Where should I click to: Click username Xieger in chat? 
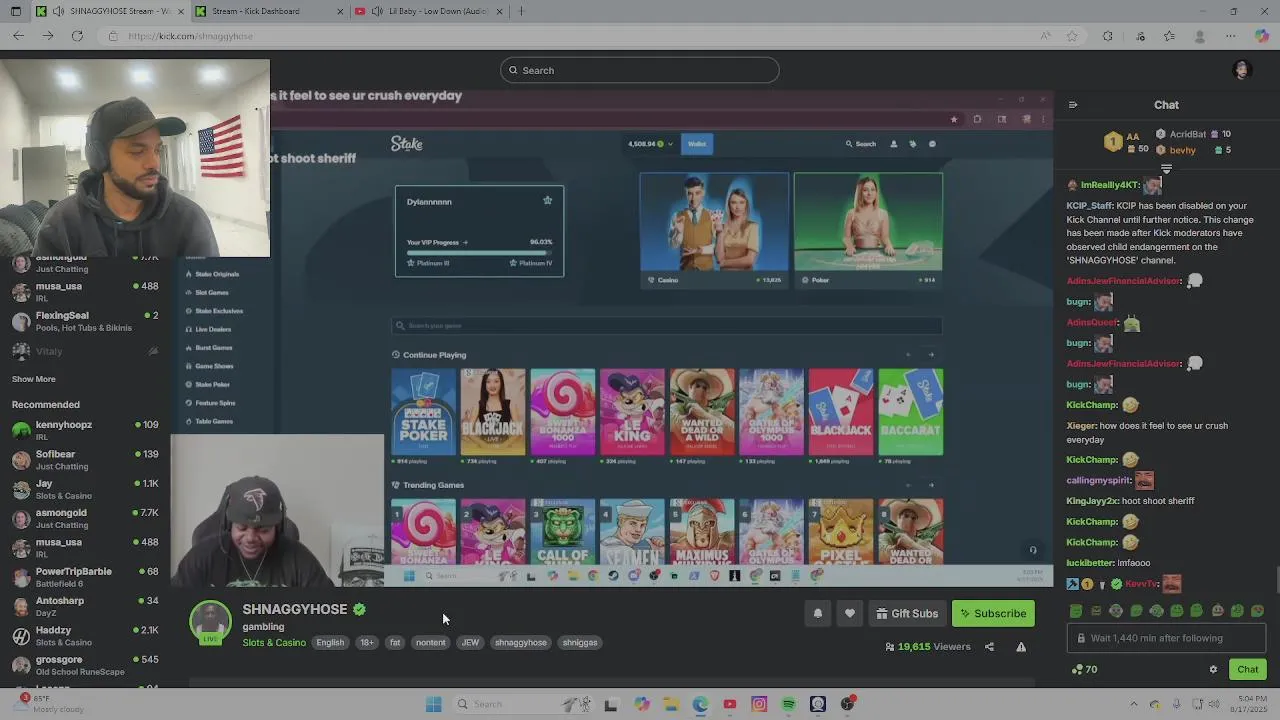point(1081,426)
